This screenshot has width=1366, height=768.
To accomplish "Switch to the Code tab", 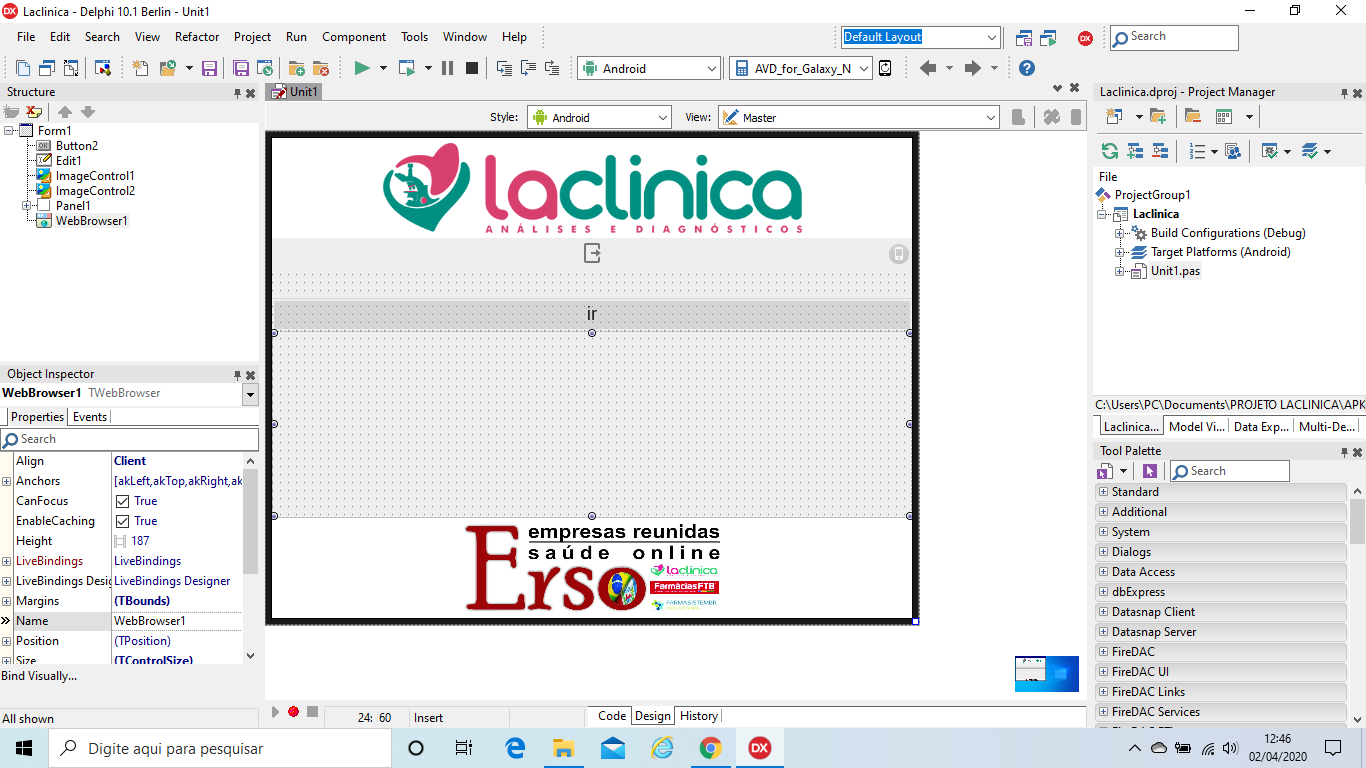I will click(612, 716).
